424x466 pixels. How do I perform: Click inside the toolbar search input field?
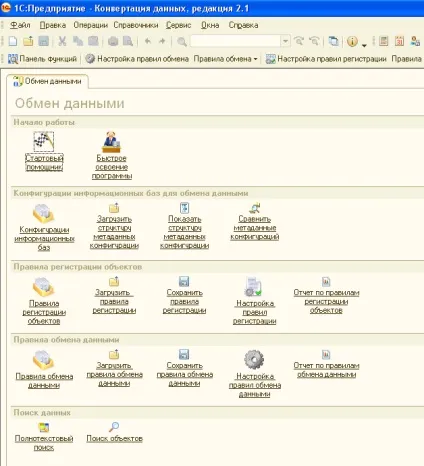[236, 41]
